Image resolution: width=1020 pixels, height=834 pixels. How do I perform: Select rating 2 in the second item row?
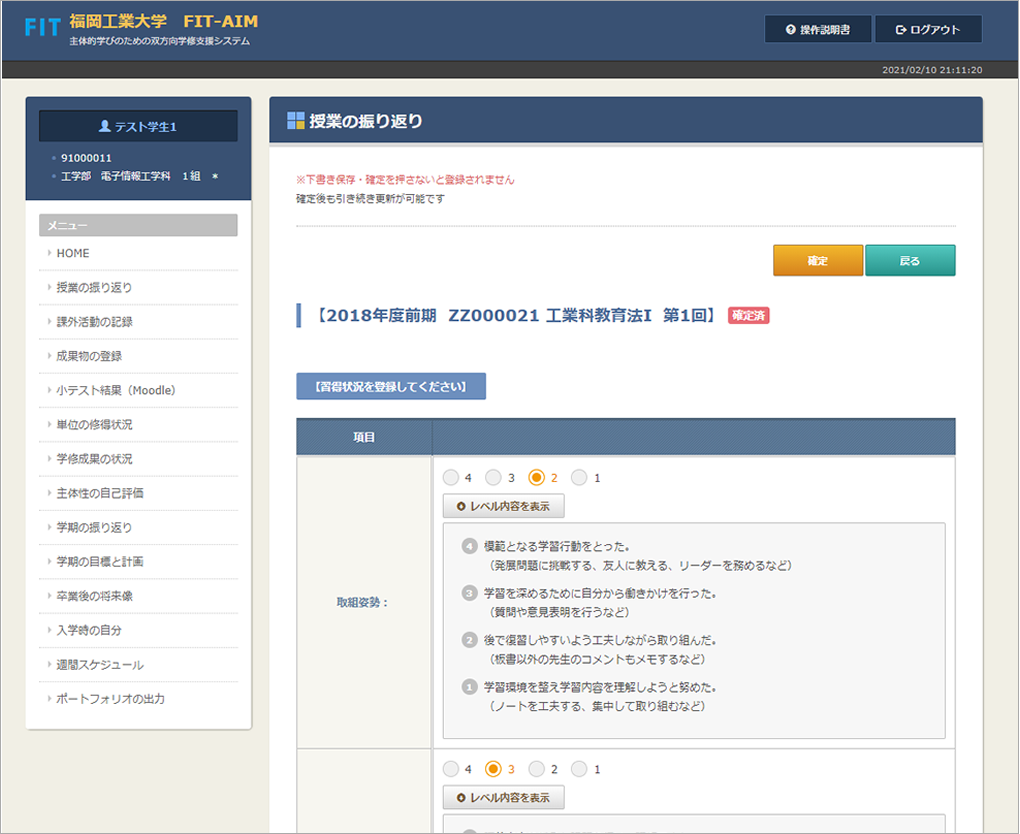click(537, 769)
